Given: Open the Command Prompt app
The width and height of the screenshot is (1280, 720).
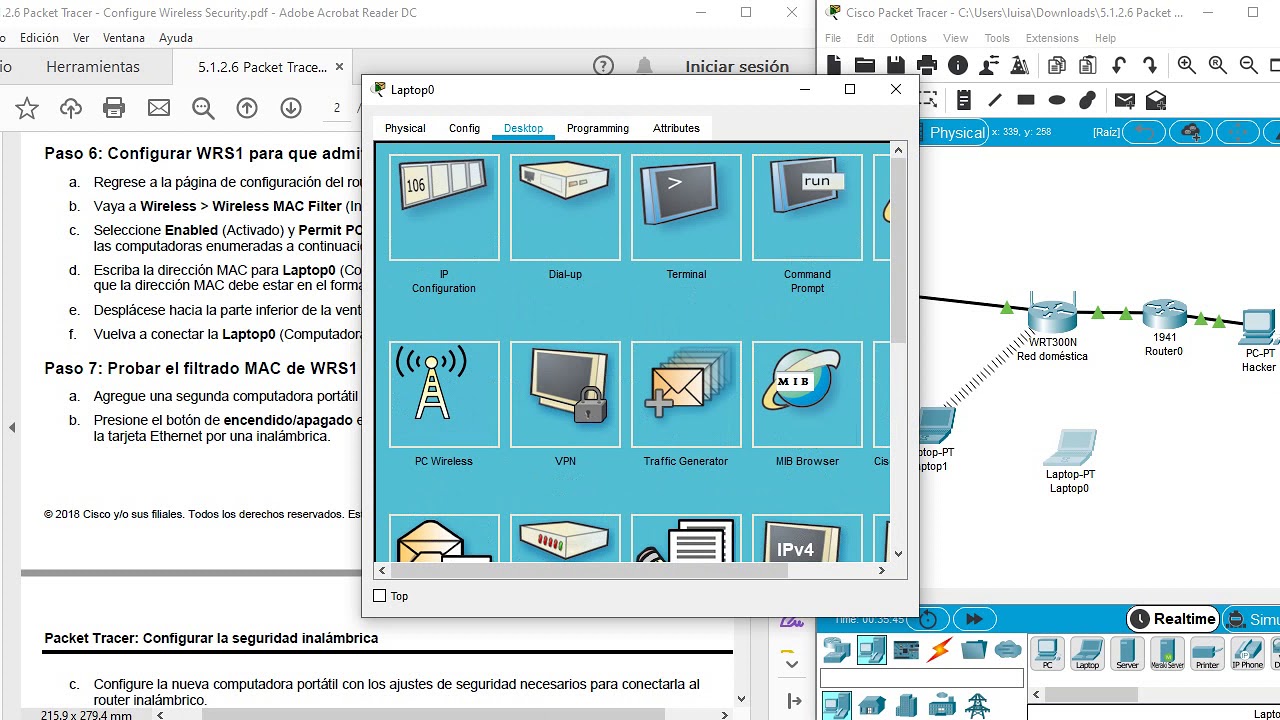Looking at the screenshot, I should pyautogui.click(x=807, y=208).
